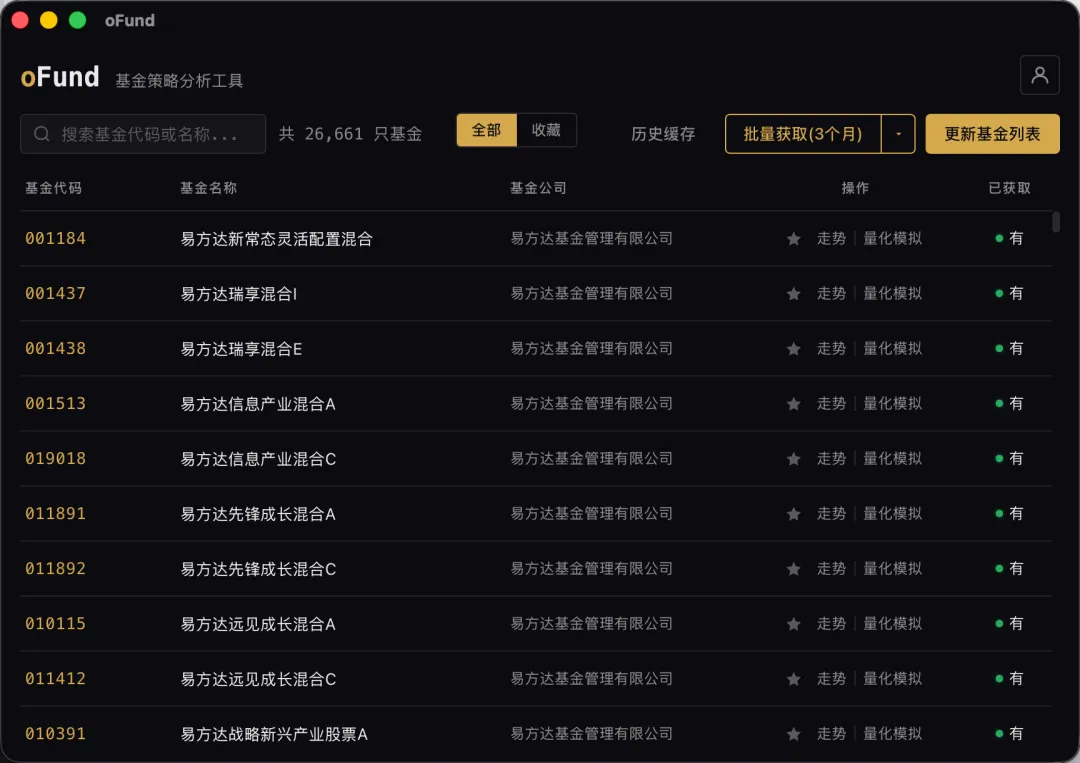Favorite fund 011891 star icon

793,514
